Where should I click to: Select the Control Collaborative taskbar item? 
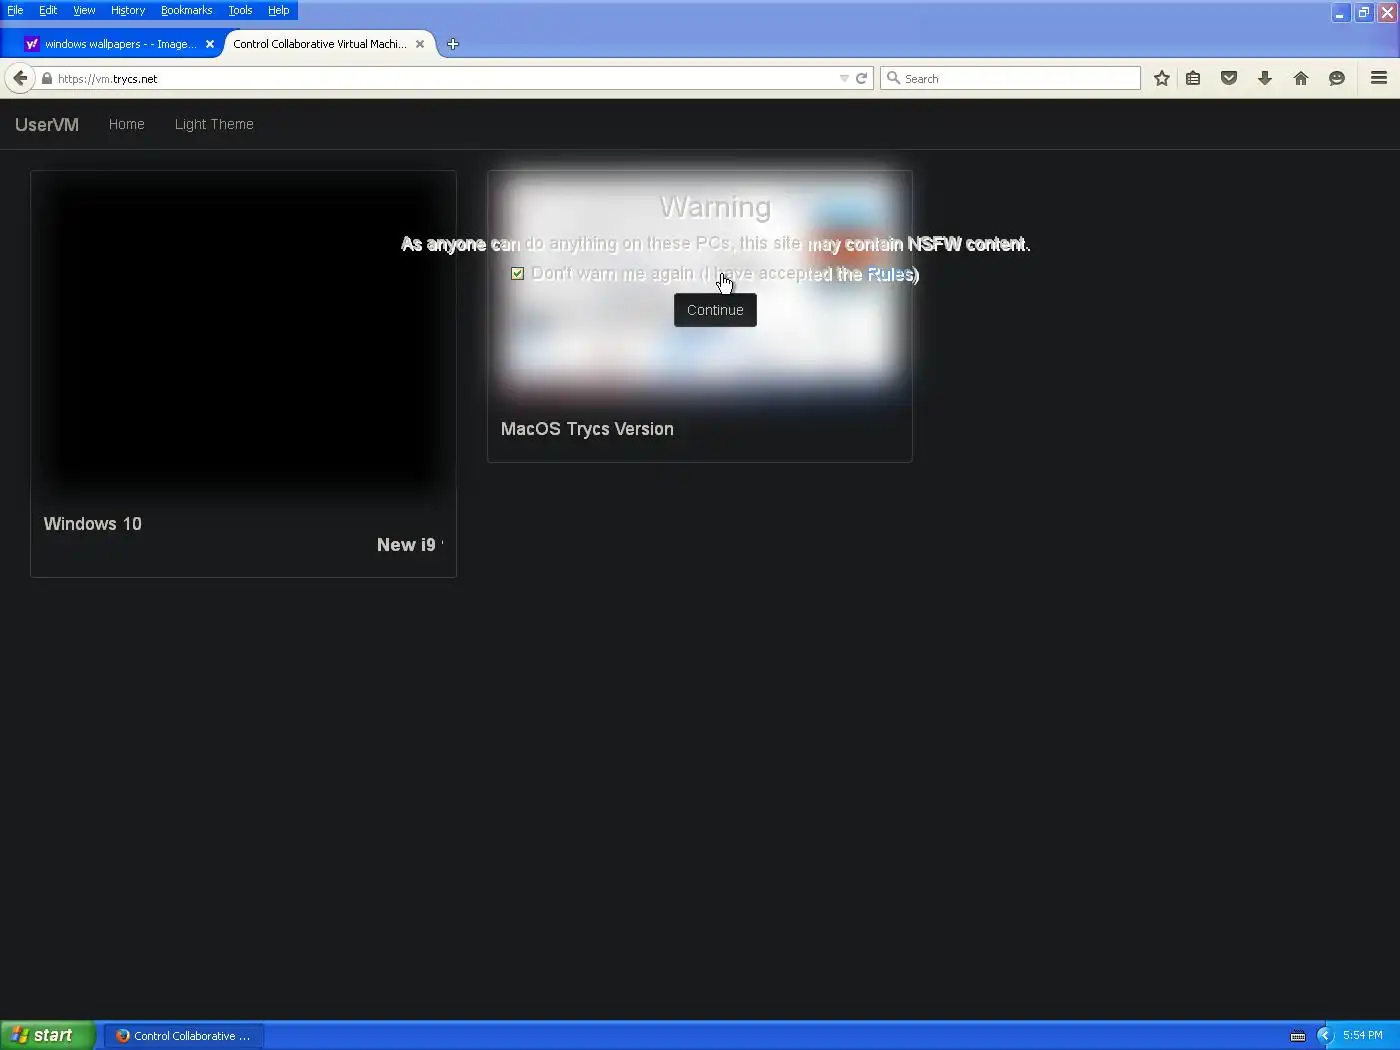(x=184, y=1036)
